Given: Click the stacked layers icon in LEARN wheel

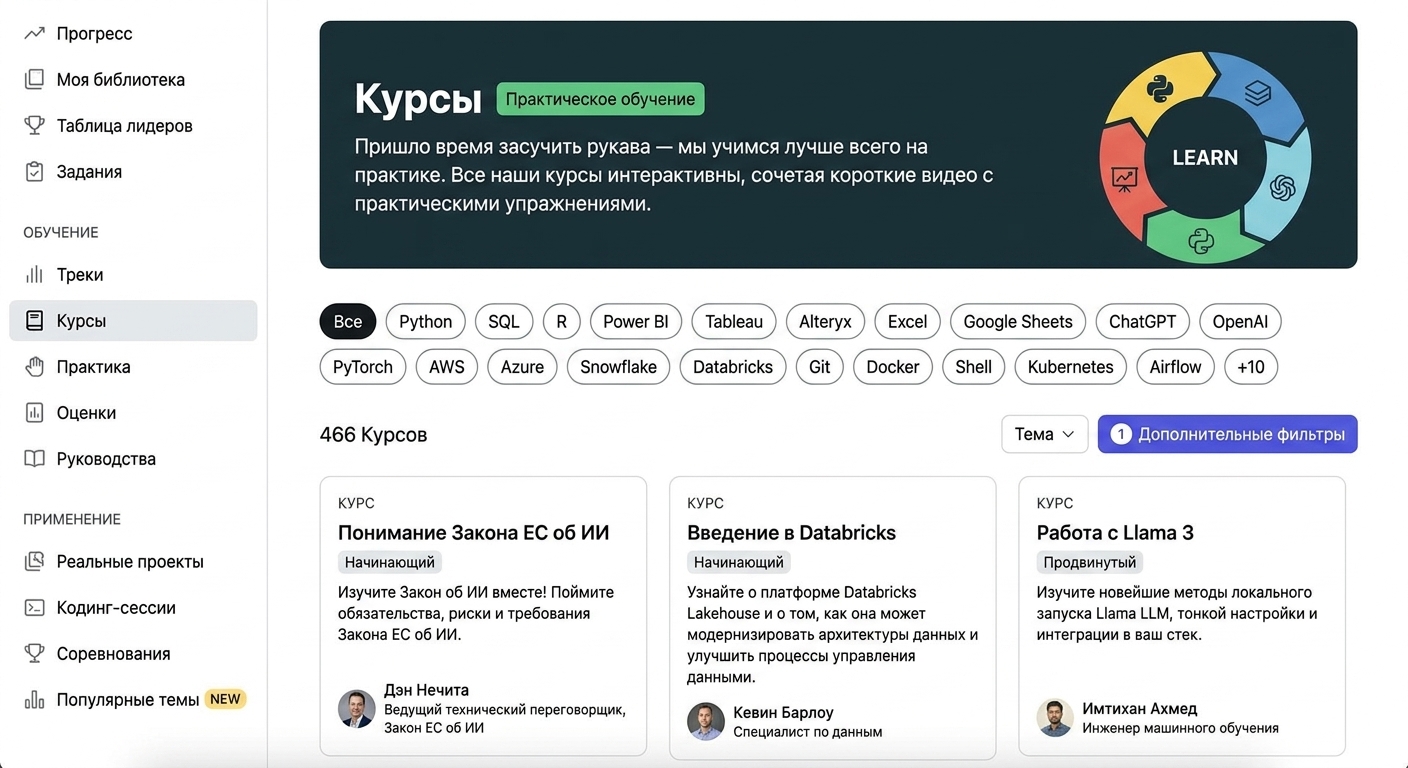Looking at the screenshot, I should coord(1257,92).
